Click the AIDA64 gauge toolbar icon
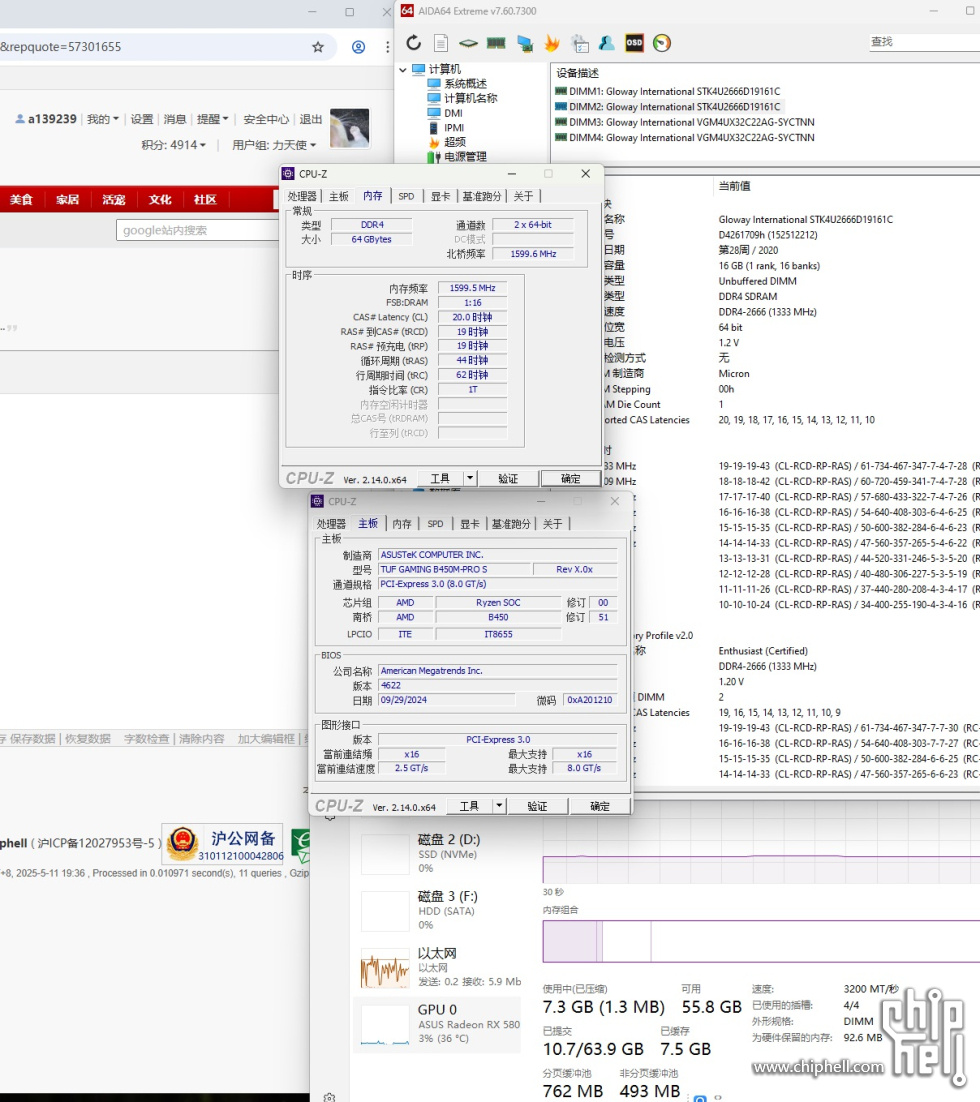The width and height of the screenshot is (980, 1102). tap(662, 43)
